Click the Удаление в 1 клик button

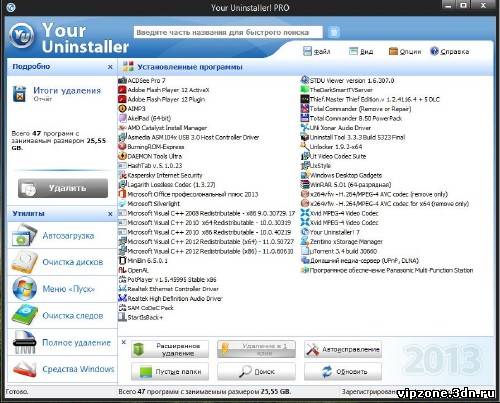point(256,349)
